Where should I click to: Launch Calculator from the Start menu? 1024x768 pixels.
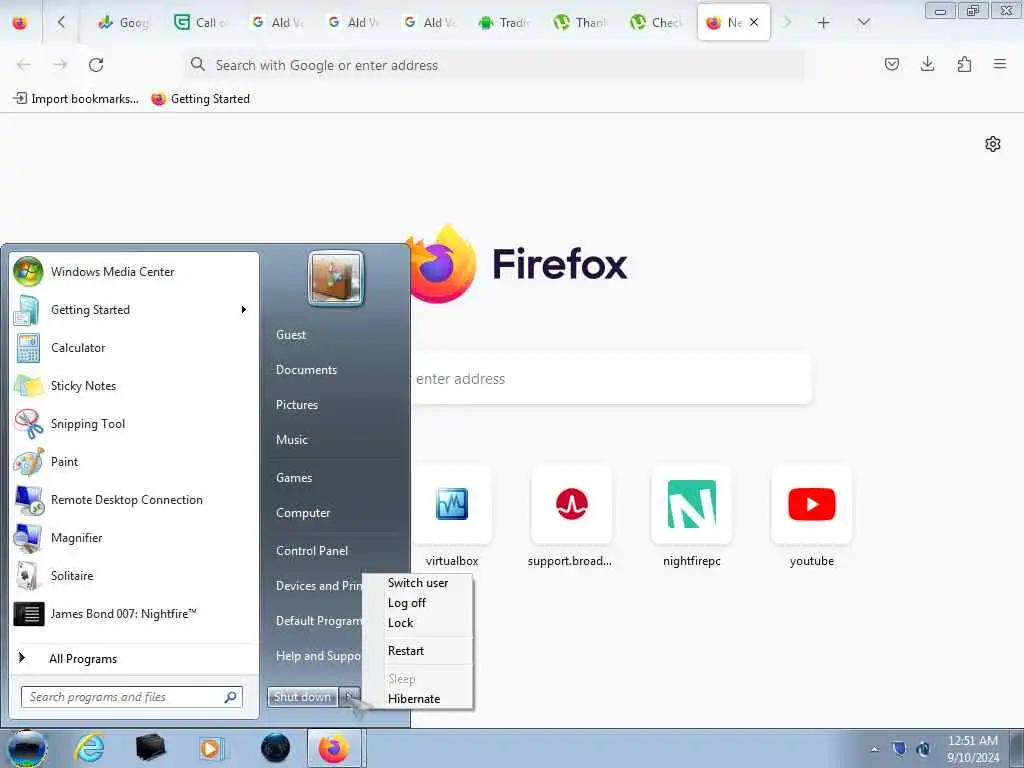135,348
